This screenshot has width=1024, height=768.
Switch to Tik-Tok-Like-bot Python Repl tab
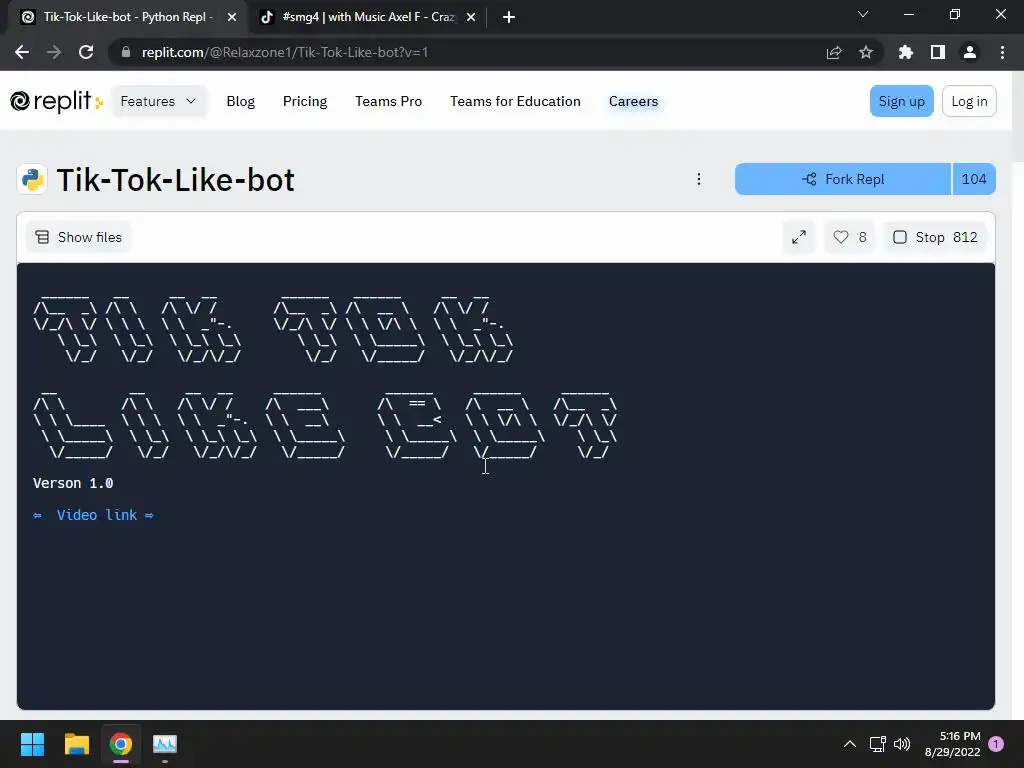tap(124, 17)
